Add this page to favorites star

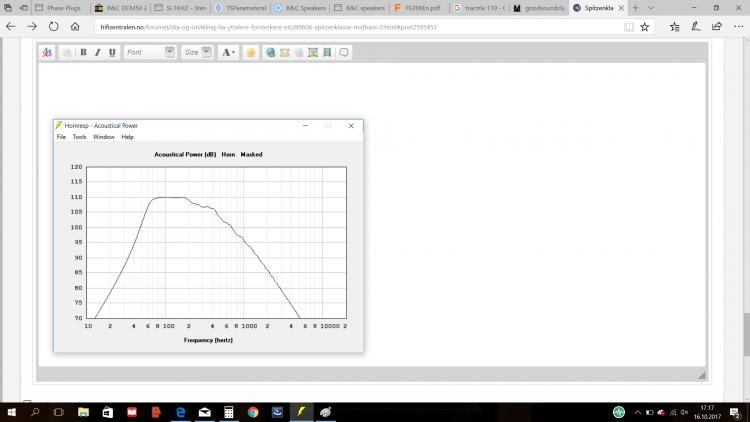click(x=645, y=27)
